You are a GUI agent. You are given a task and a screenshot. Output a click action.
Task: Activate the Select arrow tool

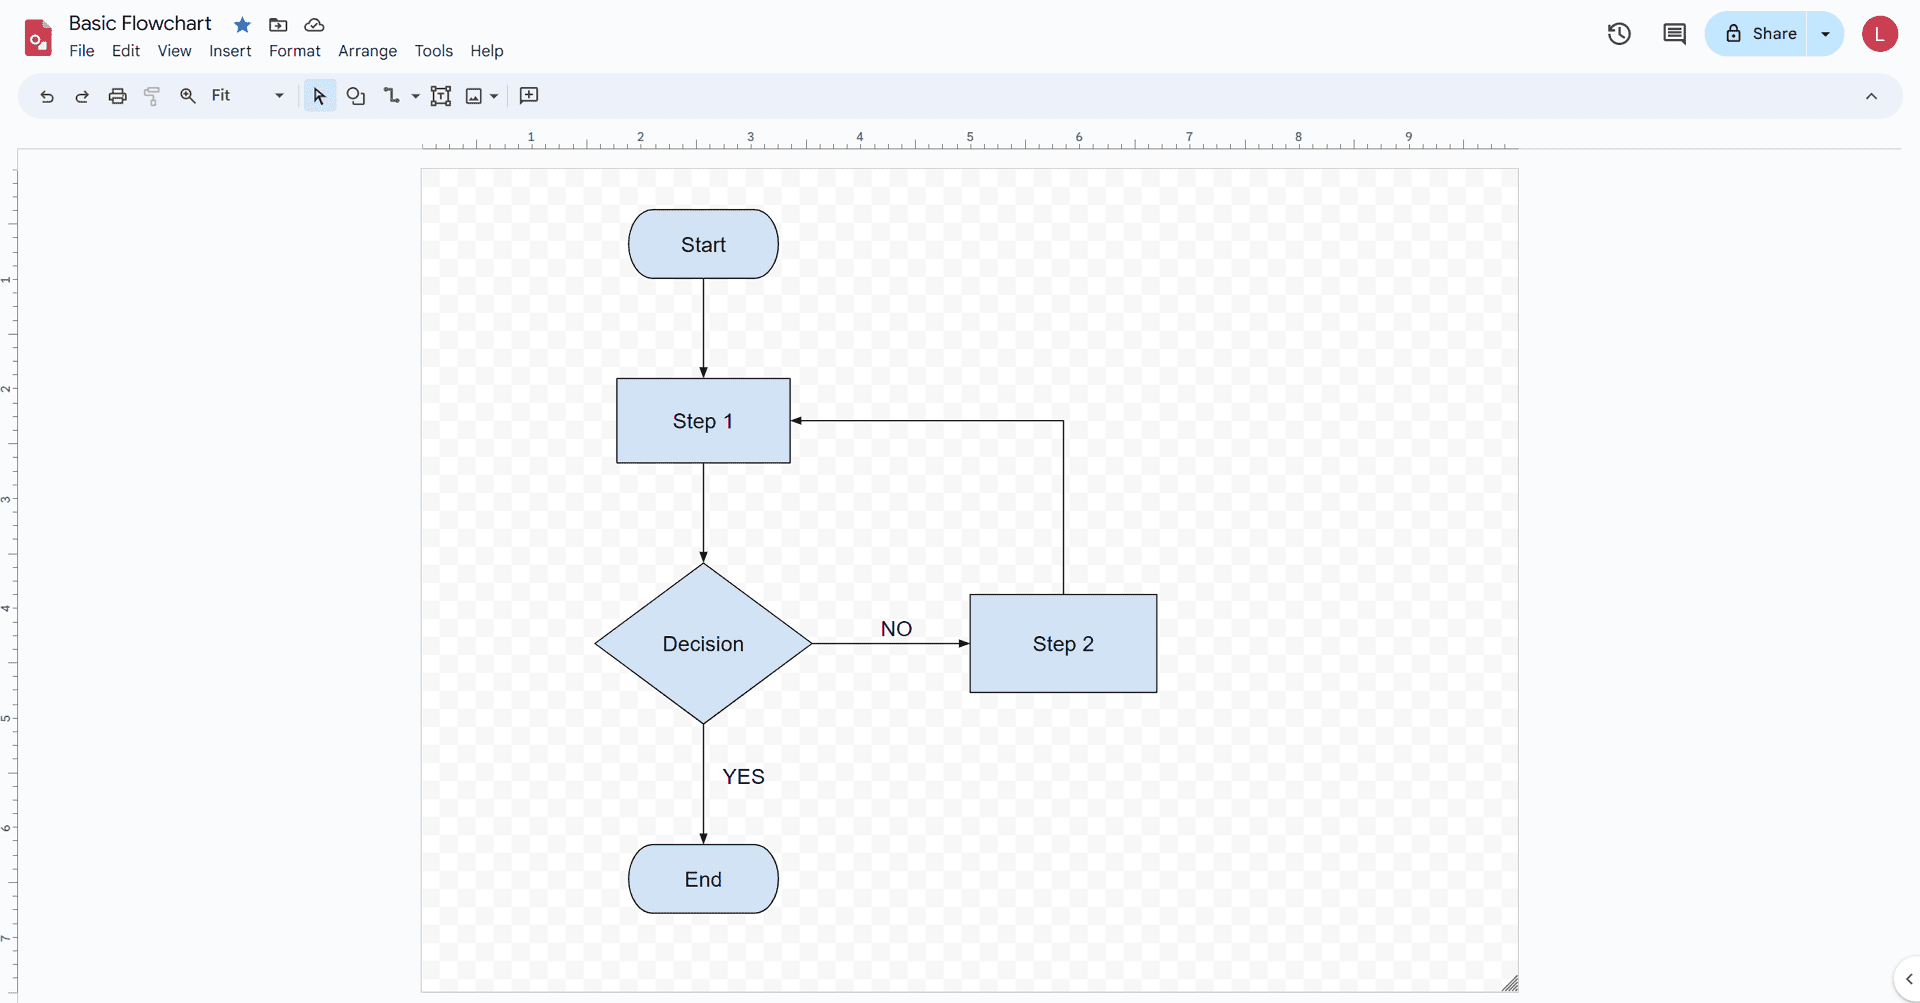(319, 96)
